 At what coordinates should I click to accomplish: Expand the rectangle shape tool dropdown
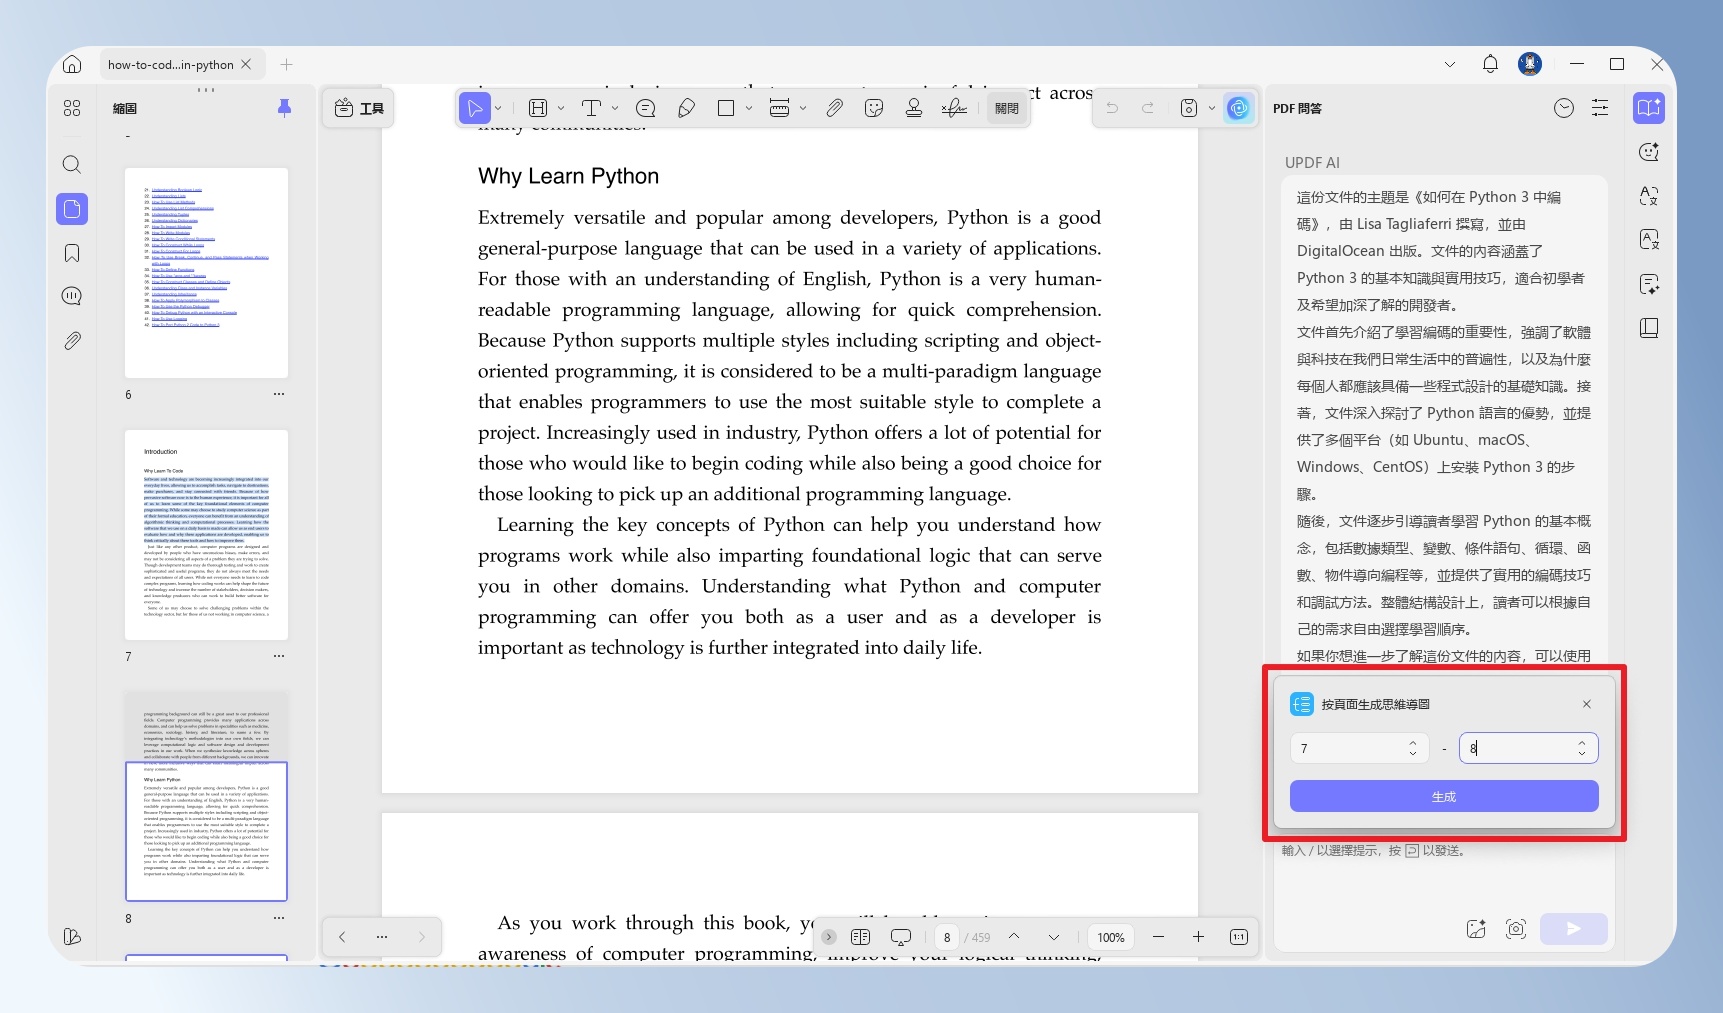tap(748, 108)
